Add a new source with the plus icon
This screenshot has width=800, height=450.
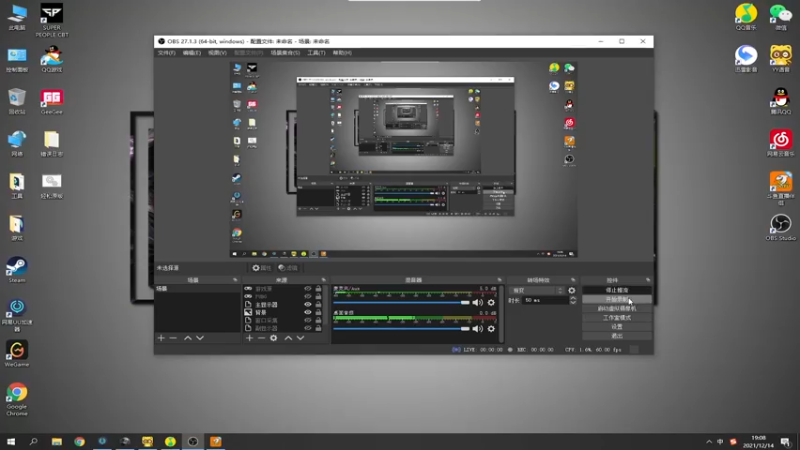[x=249, y=338]
